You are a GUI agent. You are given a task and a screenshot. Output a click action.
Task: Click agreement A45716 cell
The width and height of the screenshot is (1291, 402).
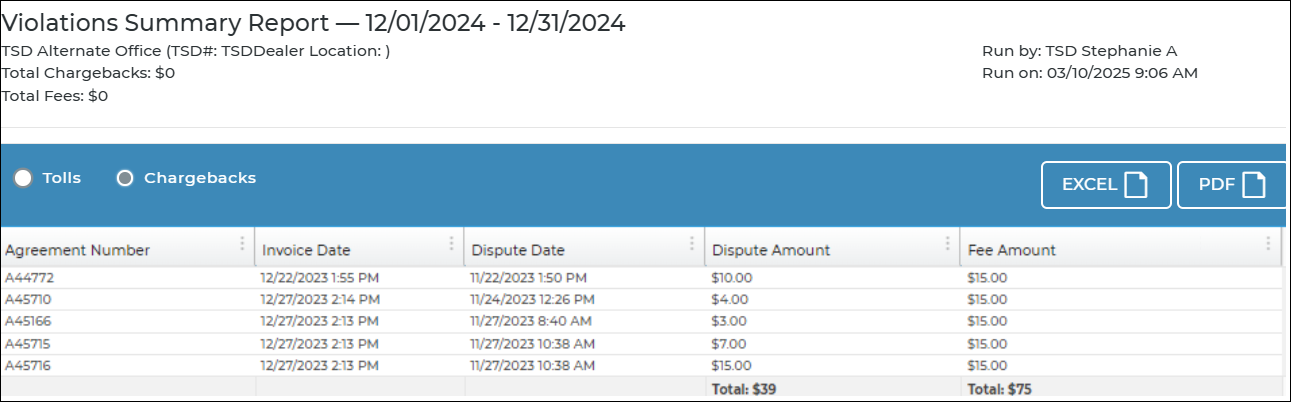[28, 365]
